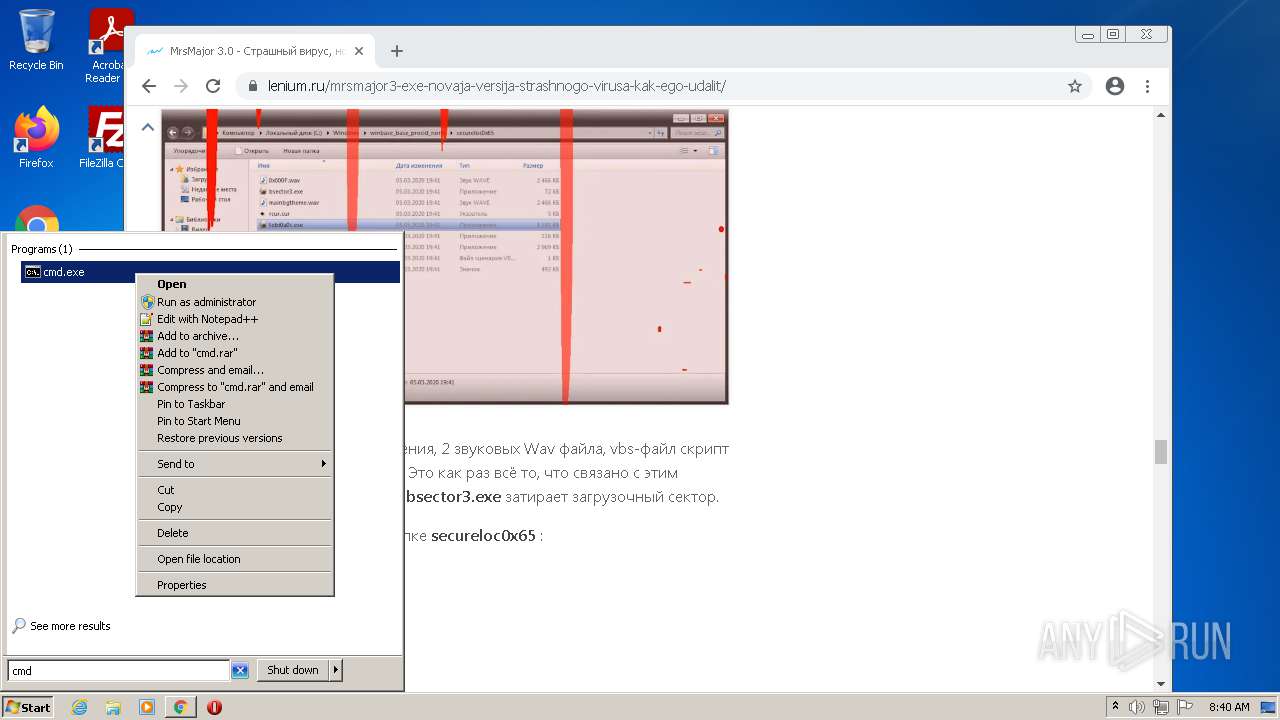Select Add to archive...
This screenshot has width=1280, height=720.
[235, 336]
